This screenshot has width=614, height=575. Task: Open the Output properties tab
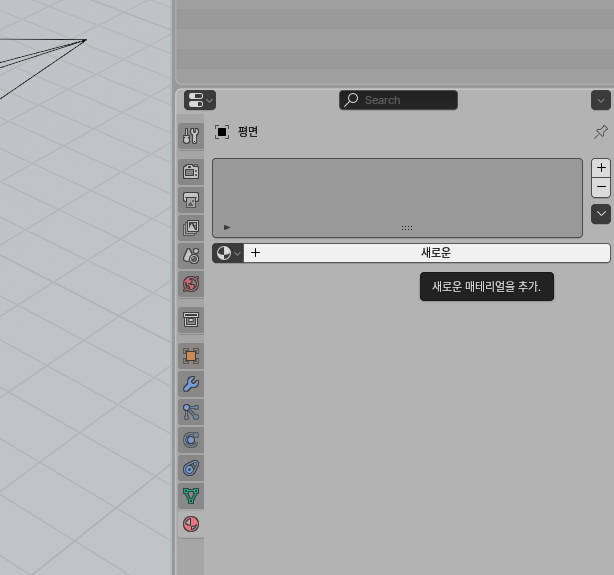click(x=191, y=200)
